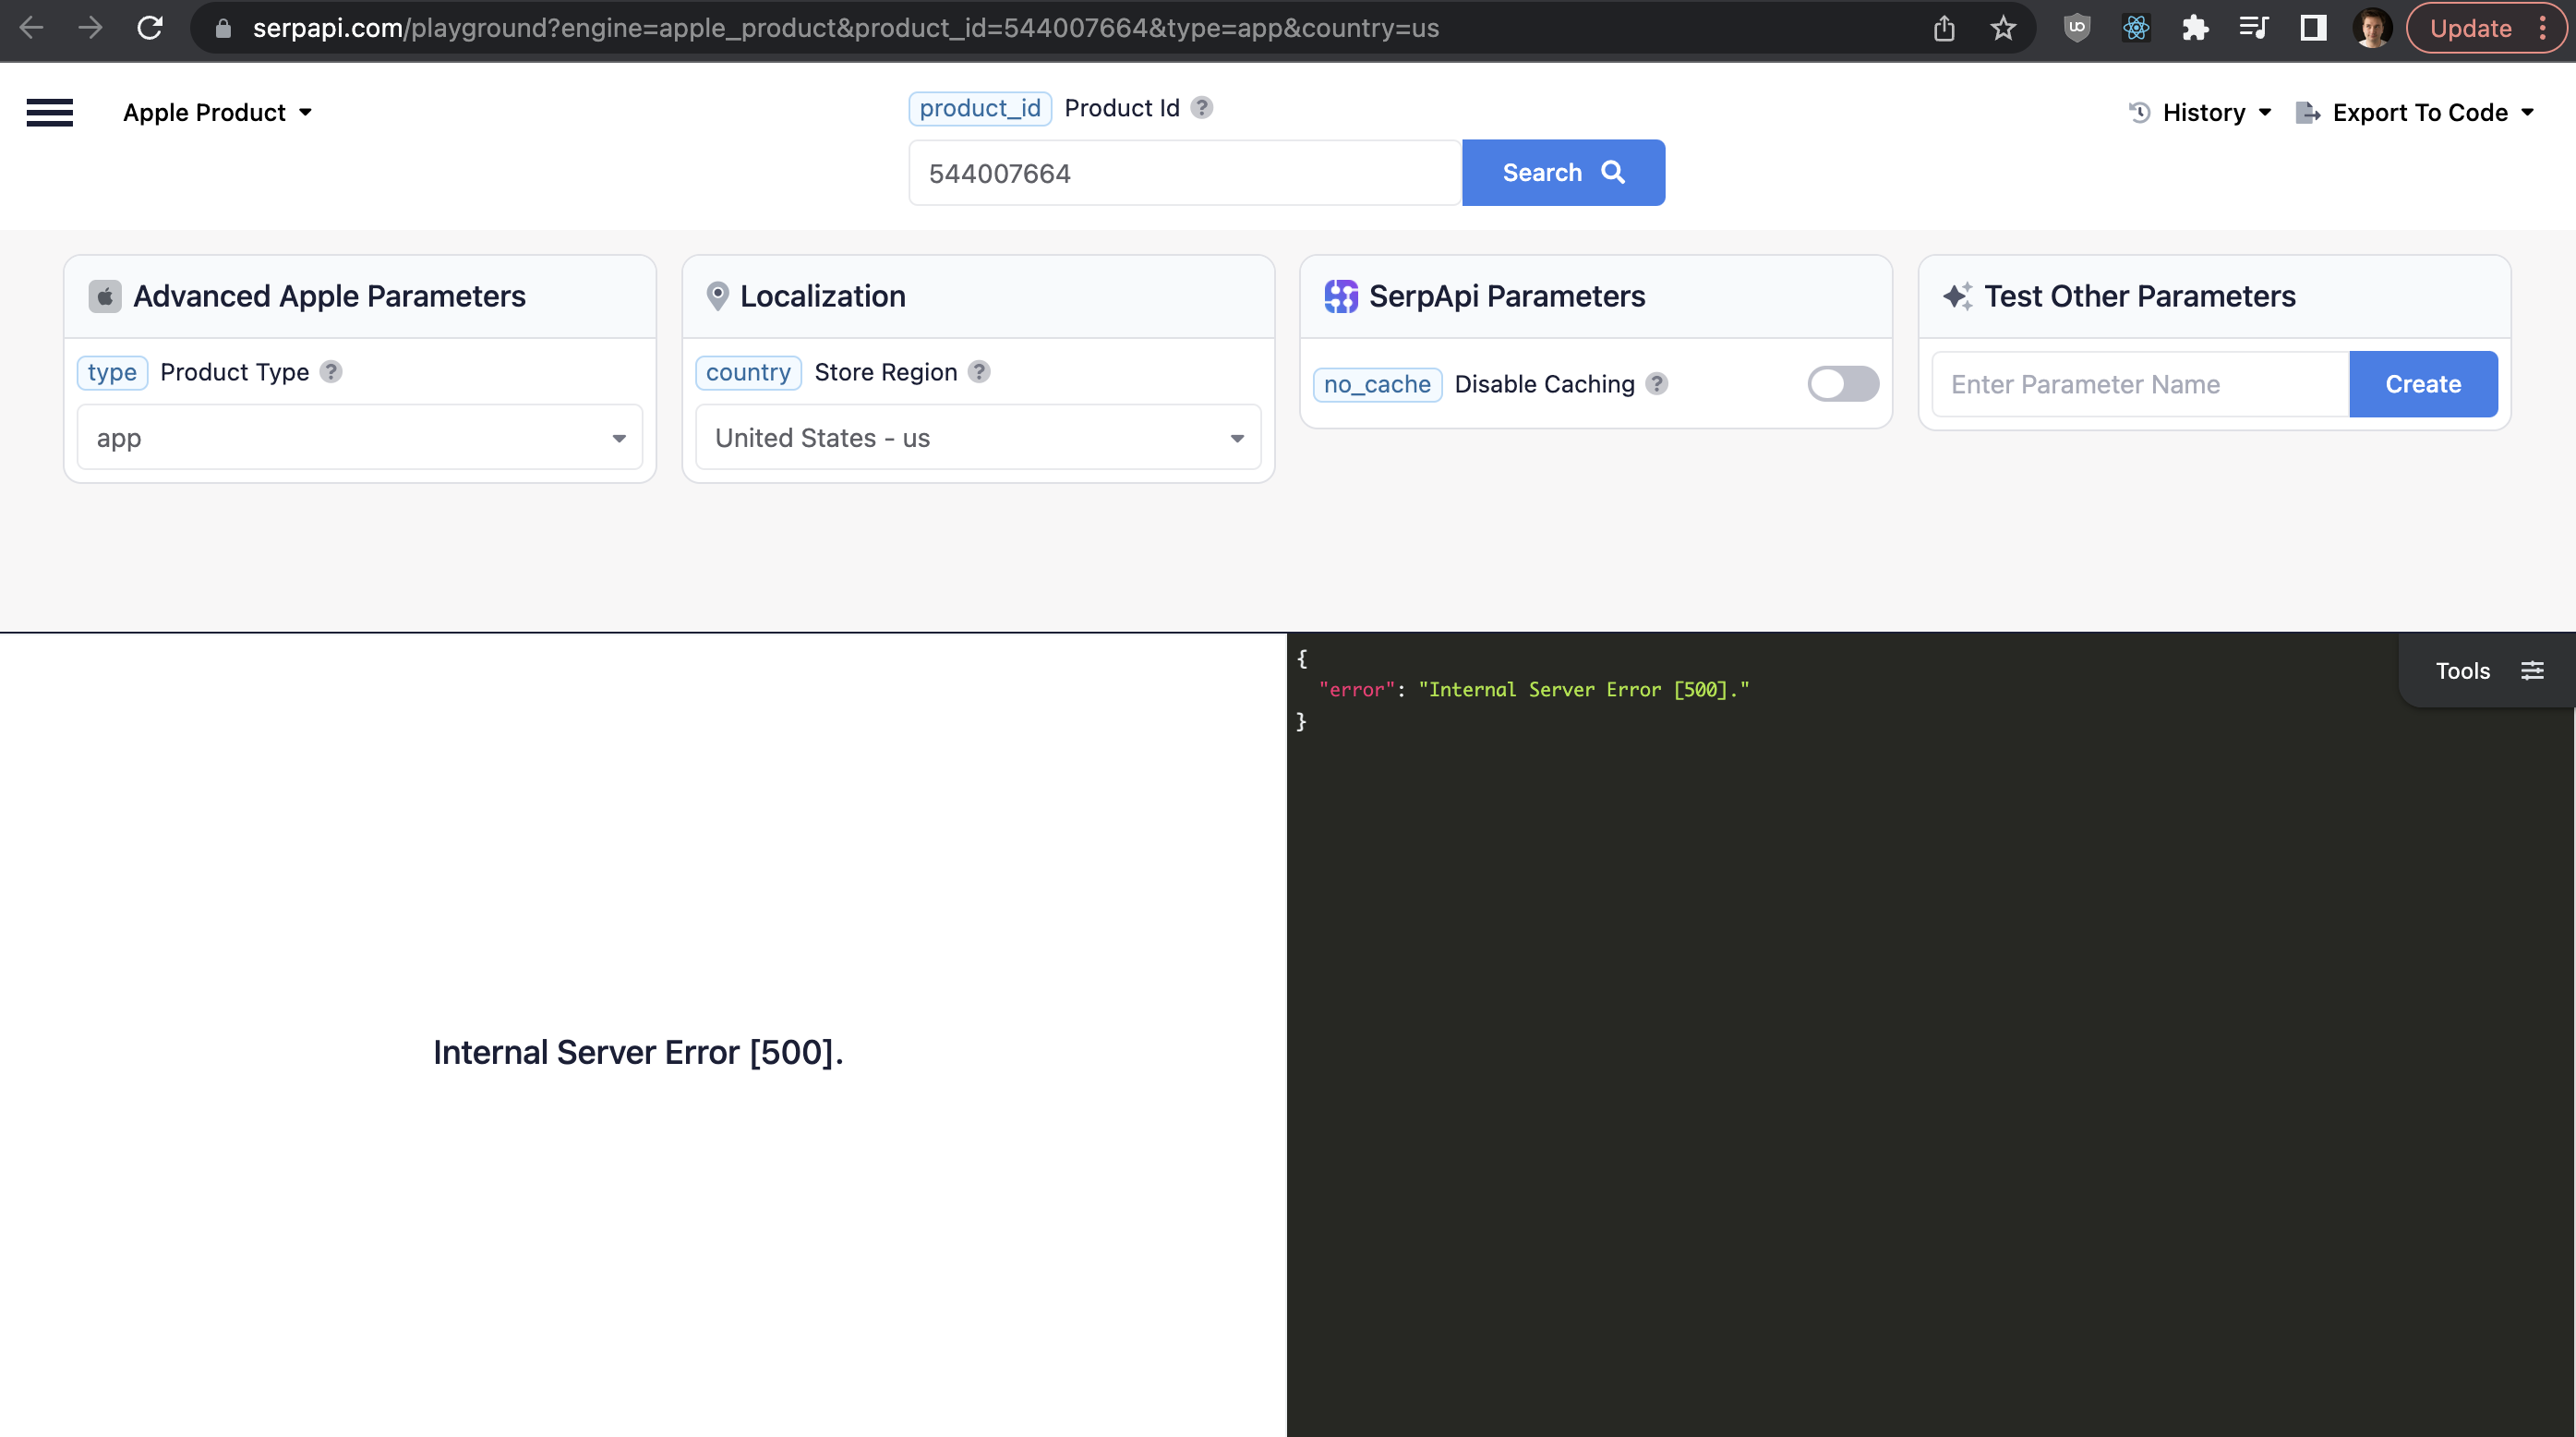Expand the Export To Code dropdown
Viewport: 2576px width, 1437px height.
pyautogui.click(x=2530, y=112)
